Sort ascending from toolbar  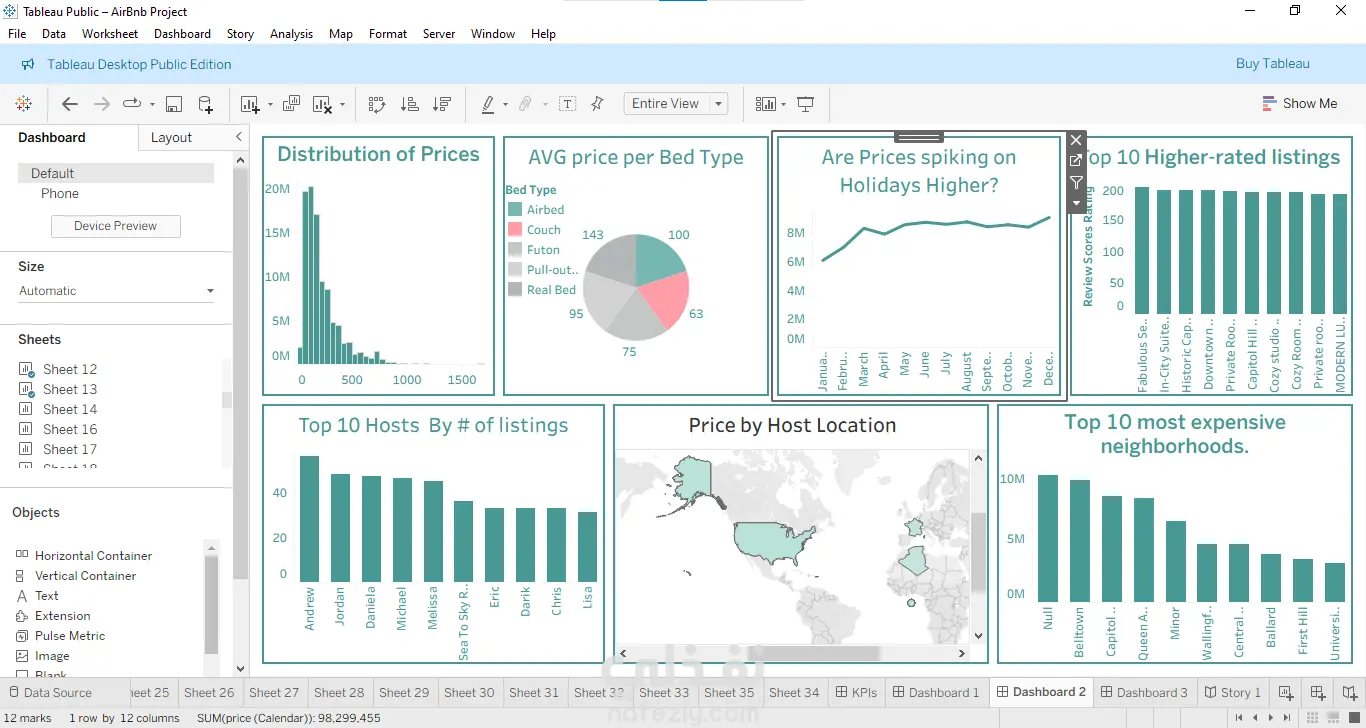[x=409, y=104]
